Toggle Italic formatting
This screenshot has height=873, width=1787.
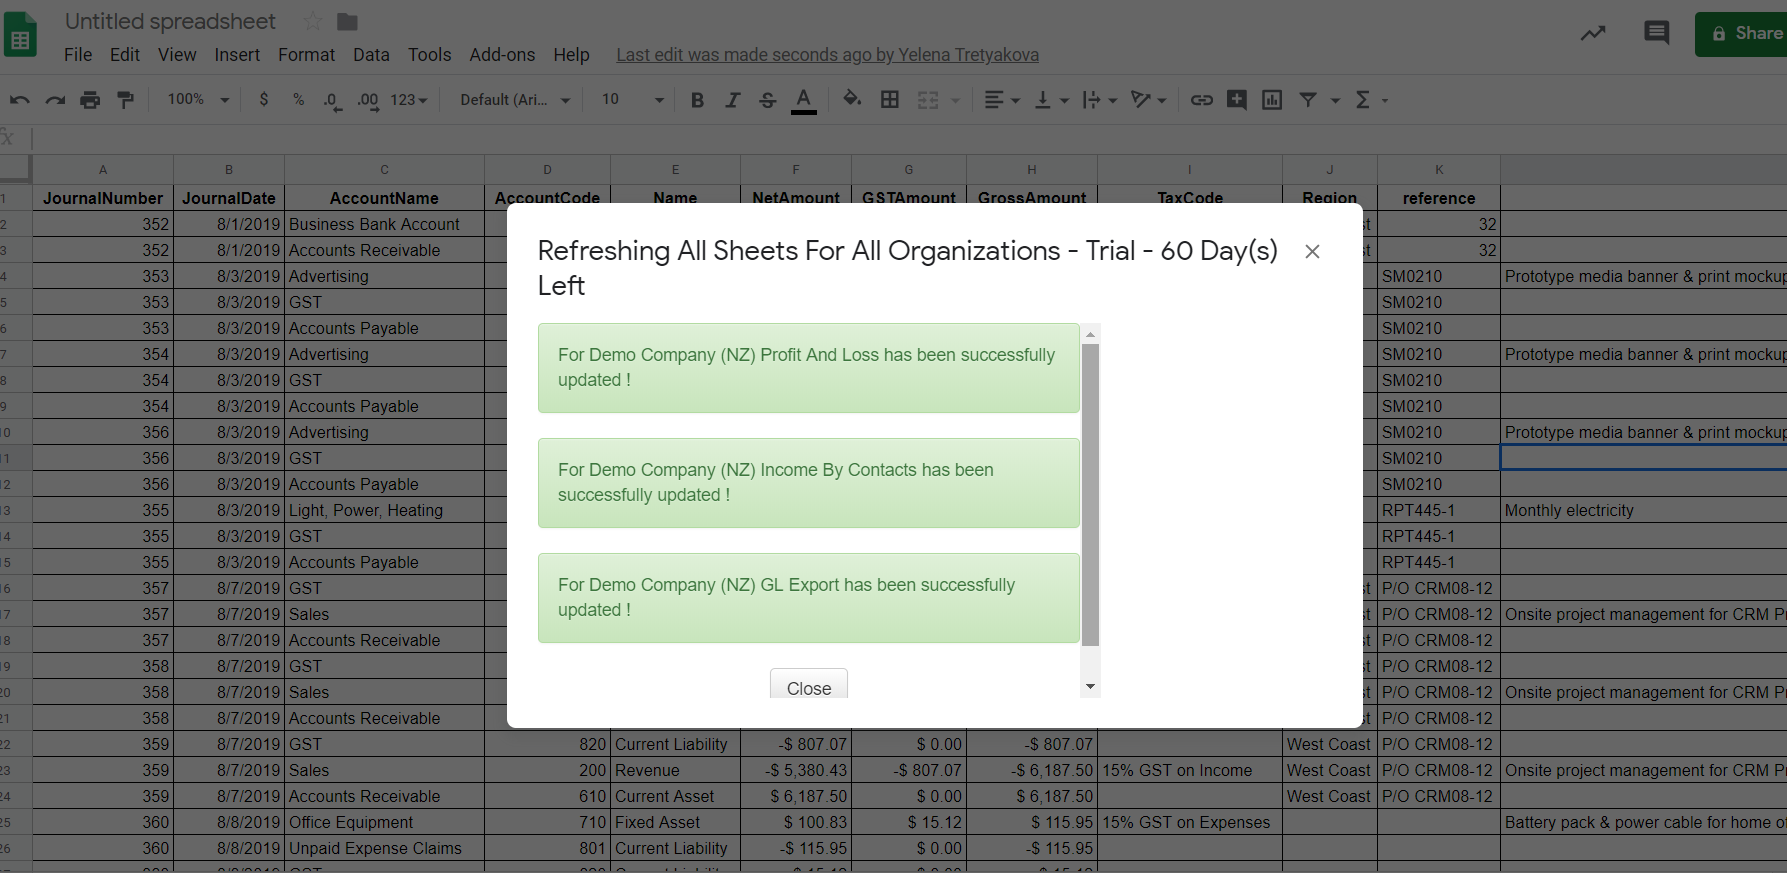pyautogui.click(x=732, y=99)
